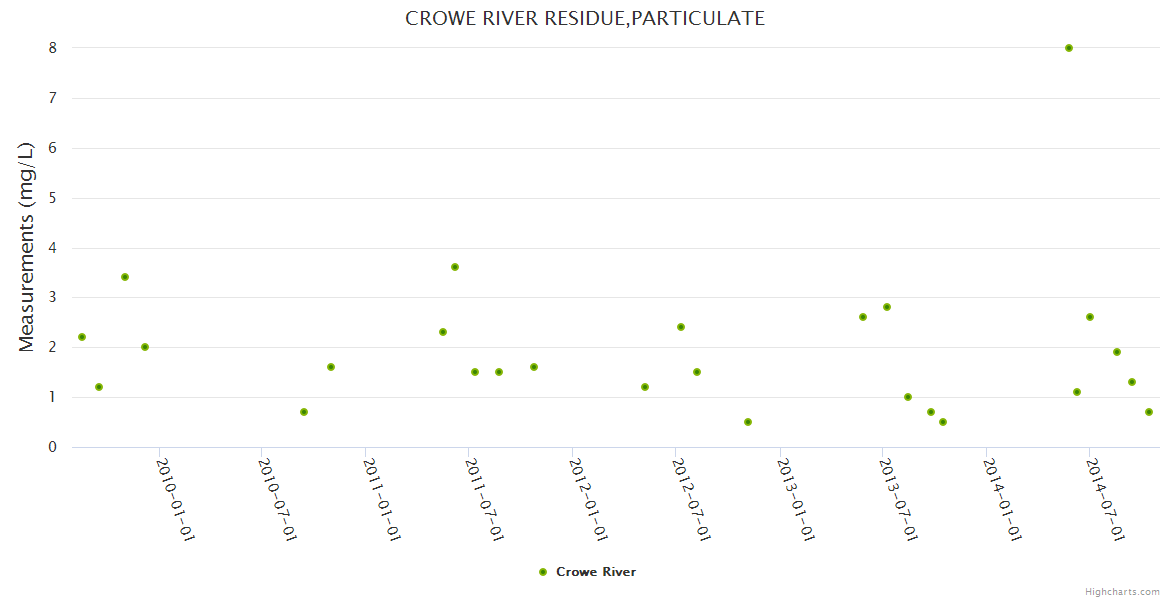Screen dimensions: 1170x600
Task: Open the Highcharts.com credits link
Action: tap(1122, 591)
